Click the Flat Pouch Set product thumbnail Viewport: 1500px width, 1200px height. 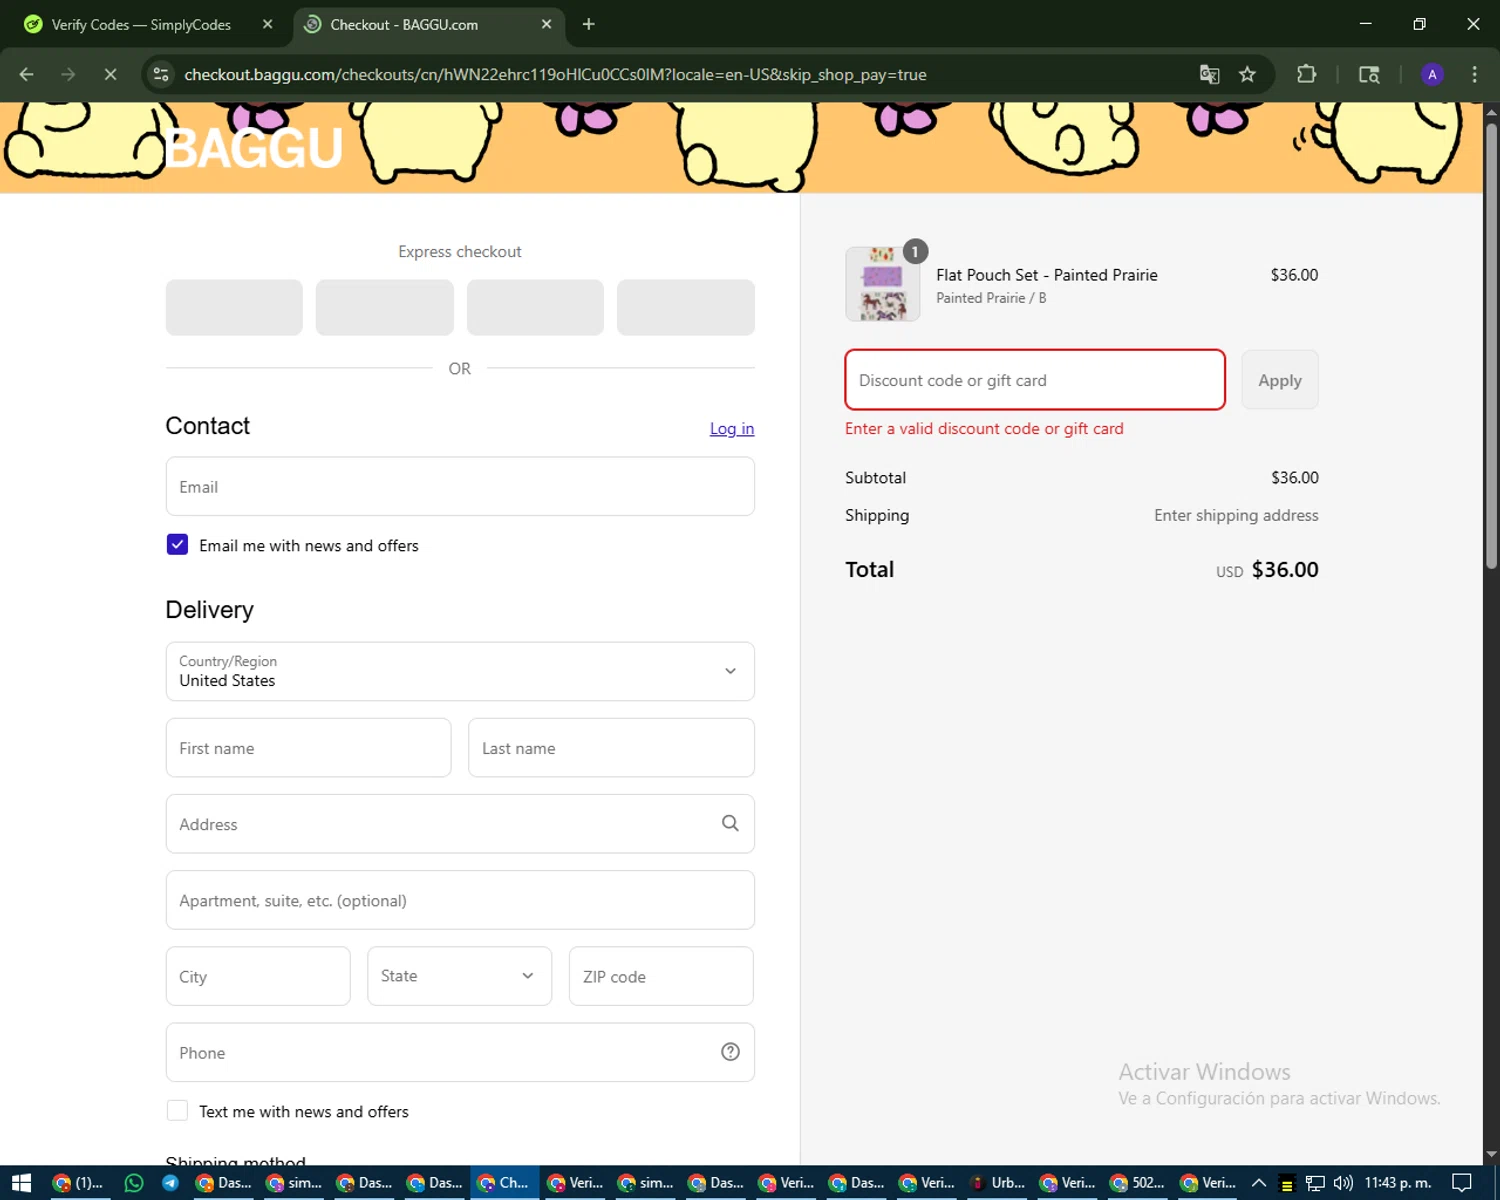(x=882, y=284)
